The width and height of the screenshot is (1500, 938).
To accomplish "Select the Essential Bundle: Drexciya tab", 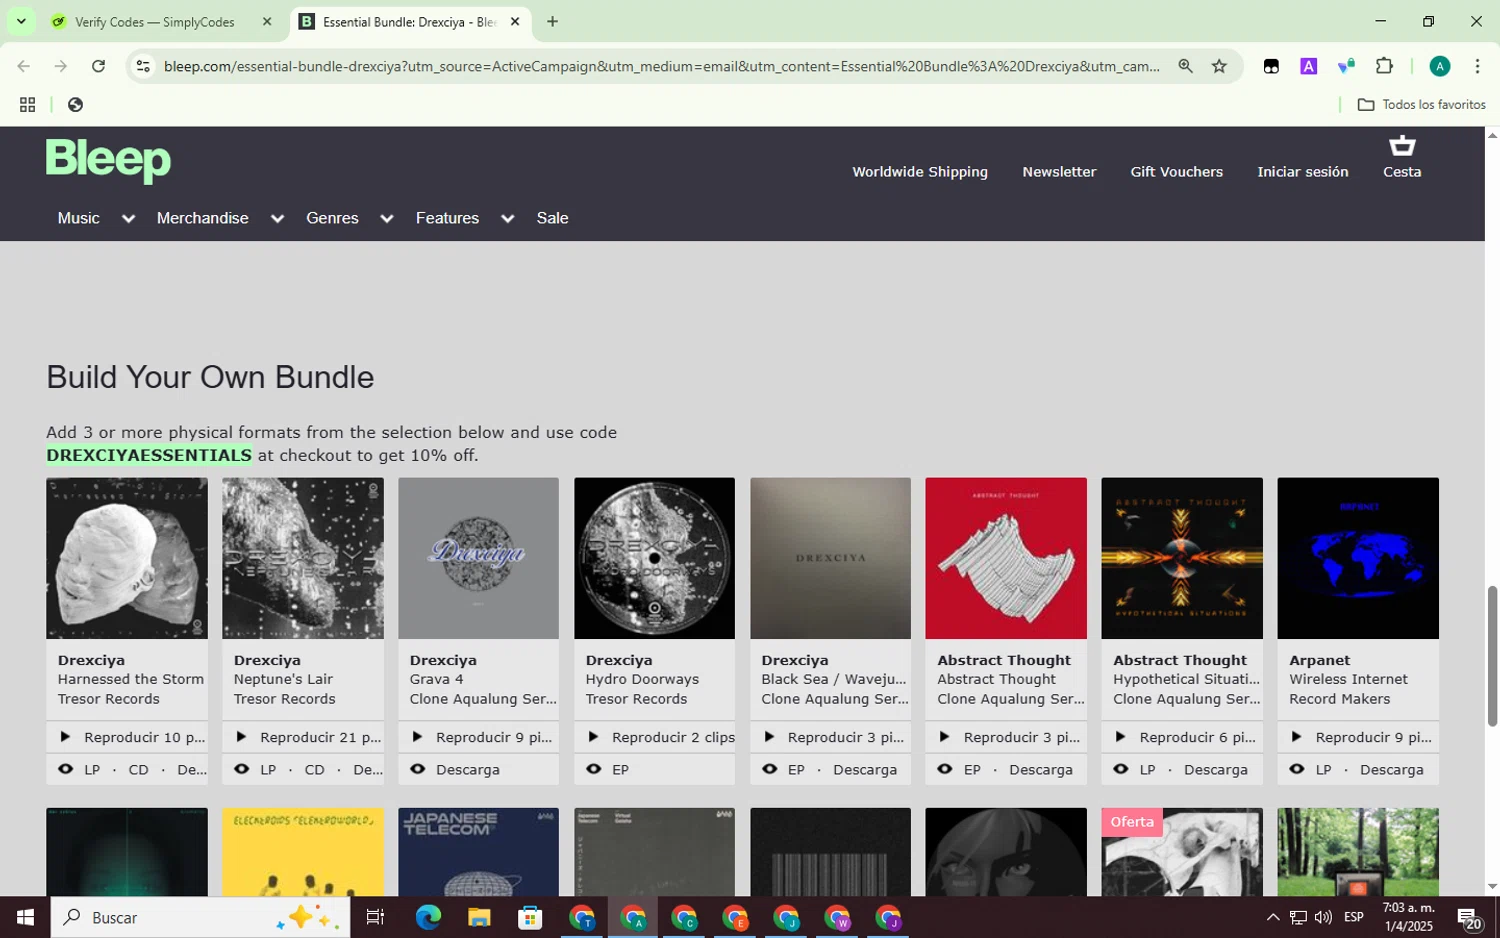I will pyautogui.click(x=410, y=21).
